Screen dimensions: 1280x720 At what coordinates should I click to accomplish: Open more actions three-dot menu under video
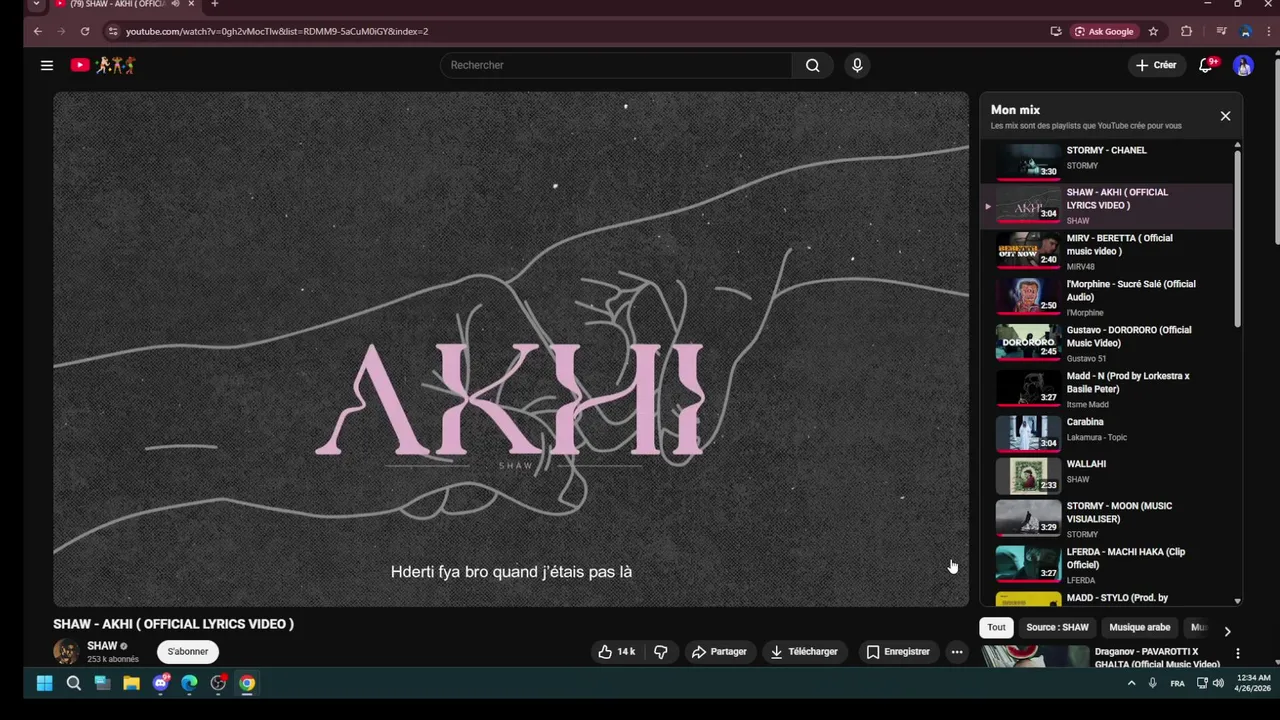coord(957,652)
